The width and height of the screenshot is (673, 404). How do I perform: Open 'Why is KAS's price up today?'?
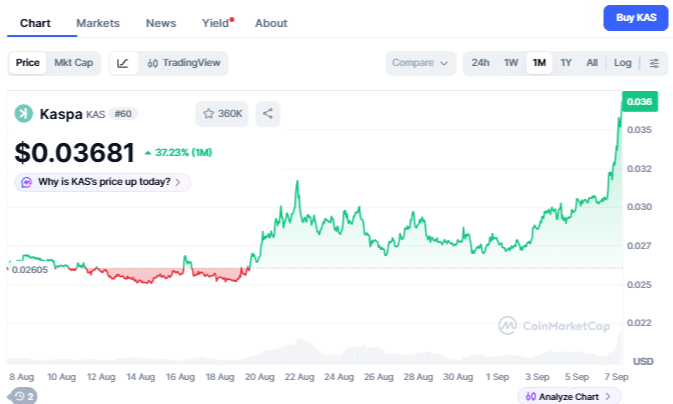pos(103,182)
